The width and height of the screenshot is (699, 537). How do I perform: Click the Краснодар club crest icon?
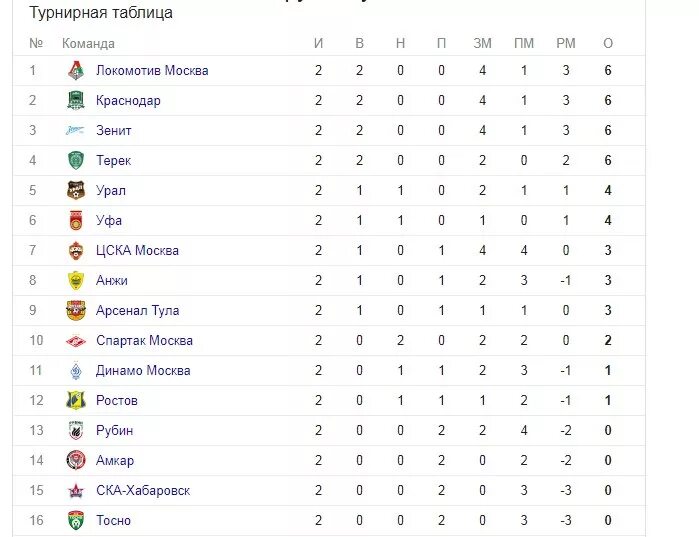[76, 100]
